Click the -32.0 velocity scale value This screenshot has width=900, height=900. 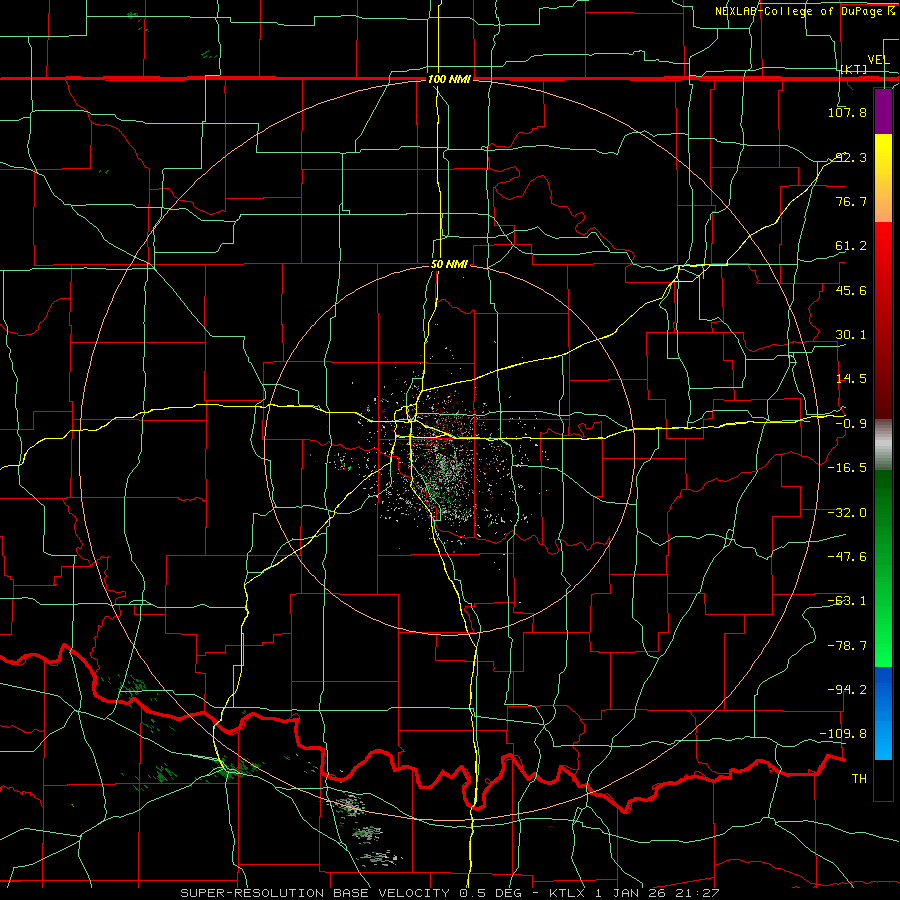[847, 513]
